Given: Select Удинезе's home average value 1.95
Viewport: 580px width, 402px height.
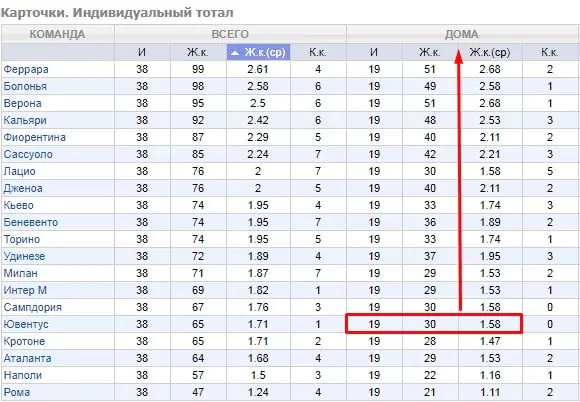Looking at the screenshot, I should 490,256.
